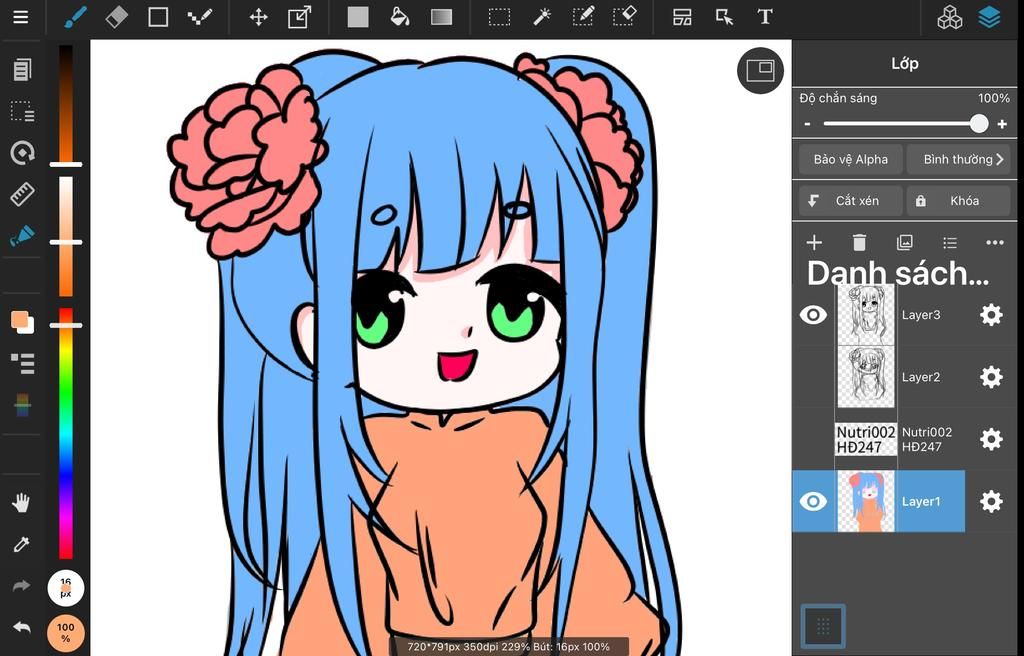Open Nutri002 HĐ247 layer gear settings
The width and height of the screenshot is (1024, 656).
click(x=991, y=439)
